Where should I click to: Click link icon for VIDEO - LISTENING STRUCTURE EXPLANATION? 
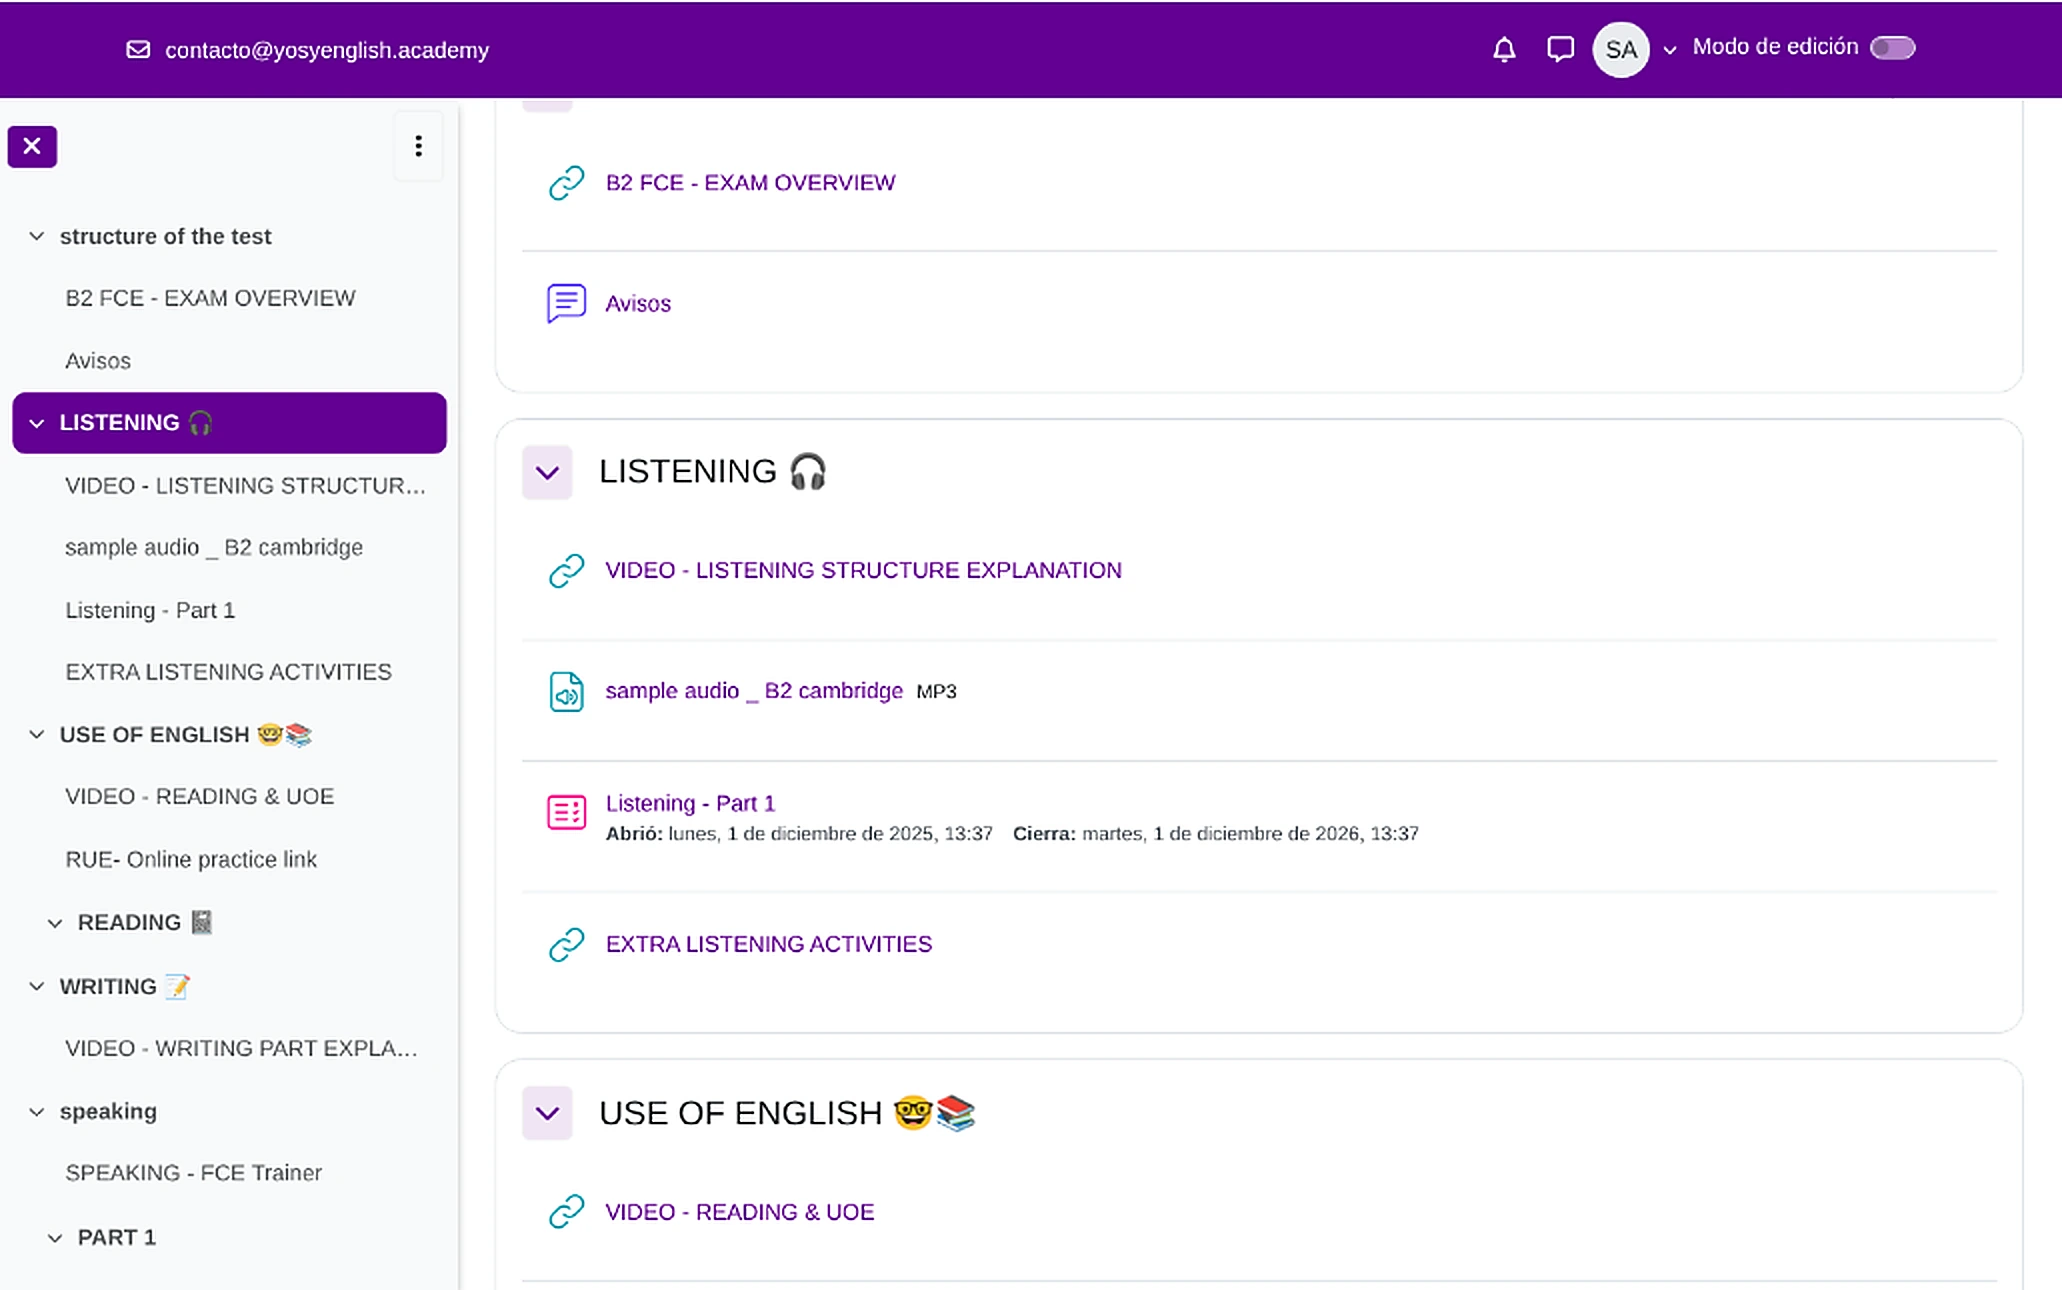(x=566, y=570)
